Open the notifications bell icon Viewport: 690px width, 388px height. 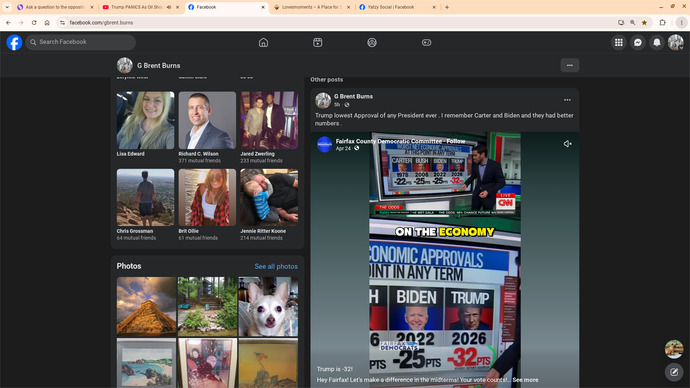657,42
